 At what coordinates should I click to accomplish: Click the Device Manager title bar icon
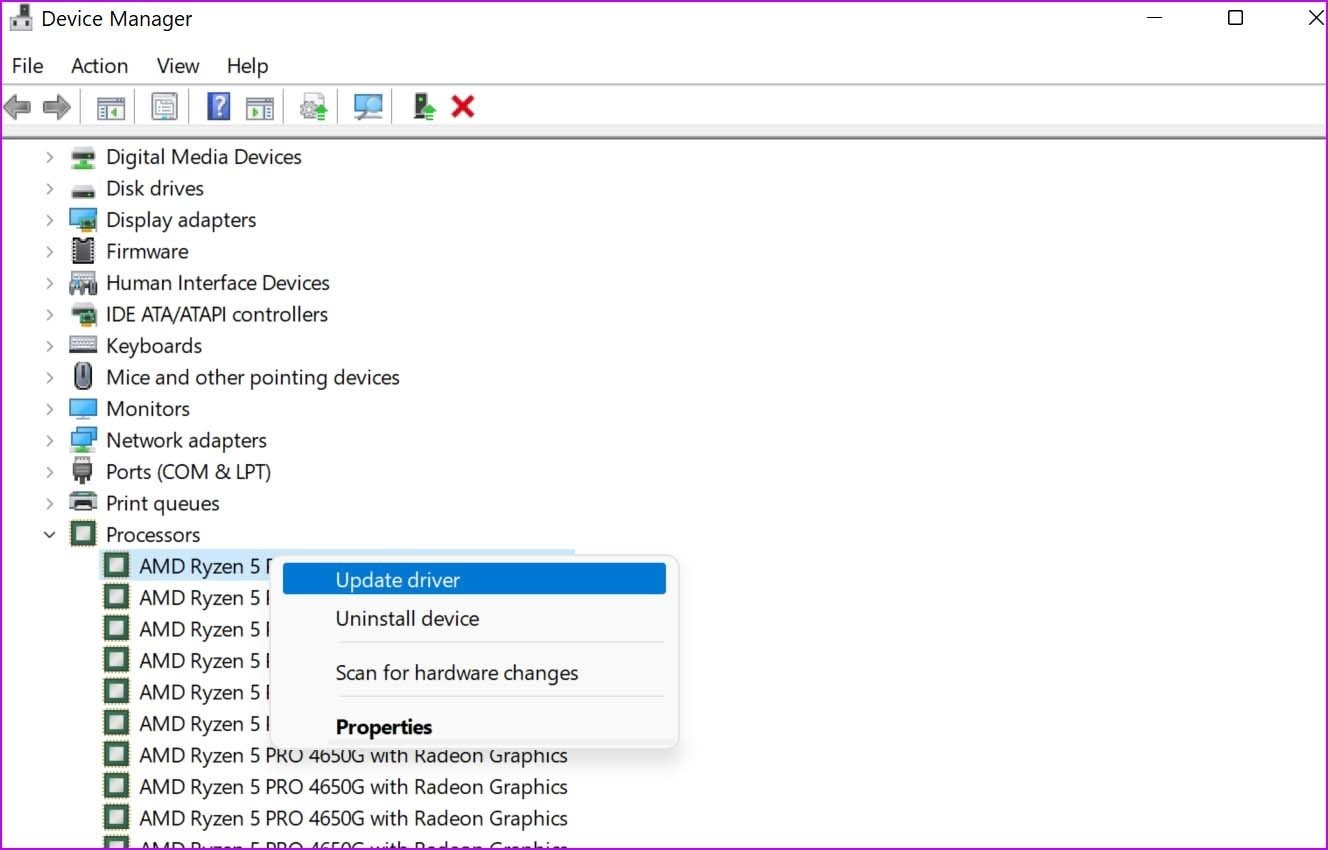[x=20, y=18]
